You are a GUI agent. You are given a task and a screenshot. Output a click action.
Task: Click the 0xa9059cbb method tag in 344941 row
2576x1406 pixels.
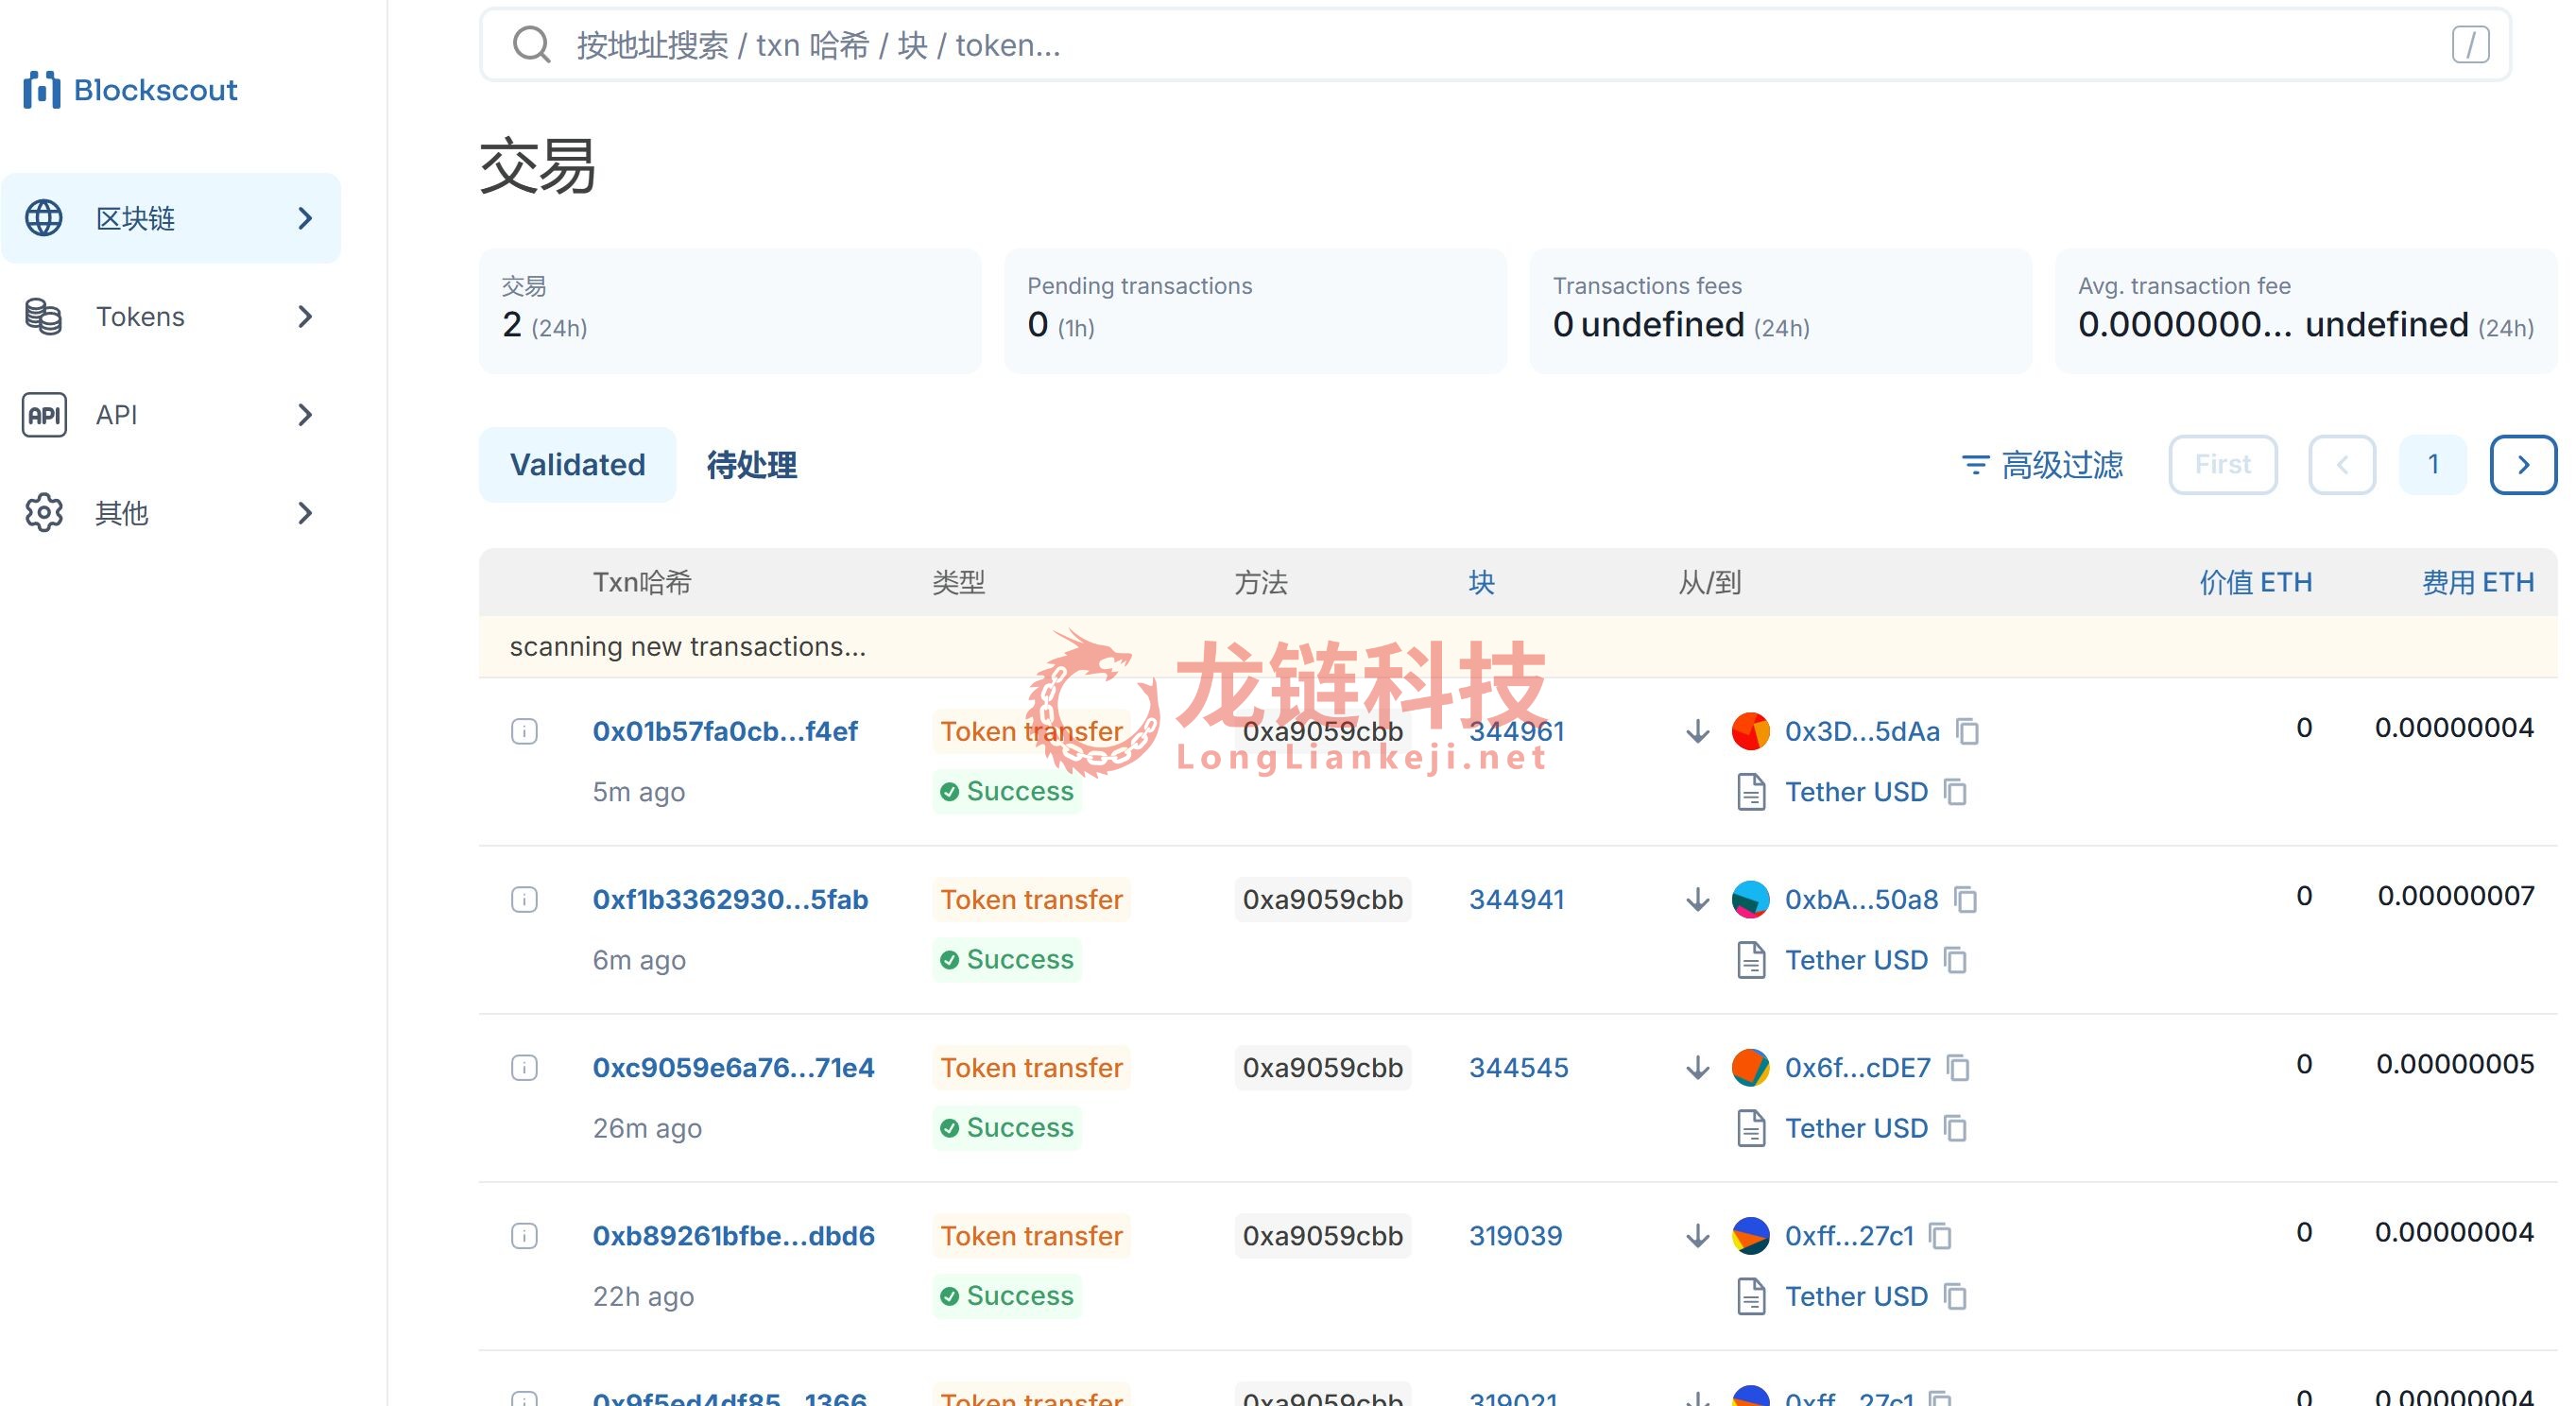pyautogui.click(x=1322, y=899)
